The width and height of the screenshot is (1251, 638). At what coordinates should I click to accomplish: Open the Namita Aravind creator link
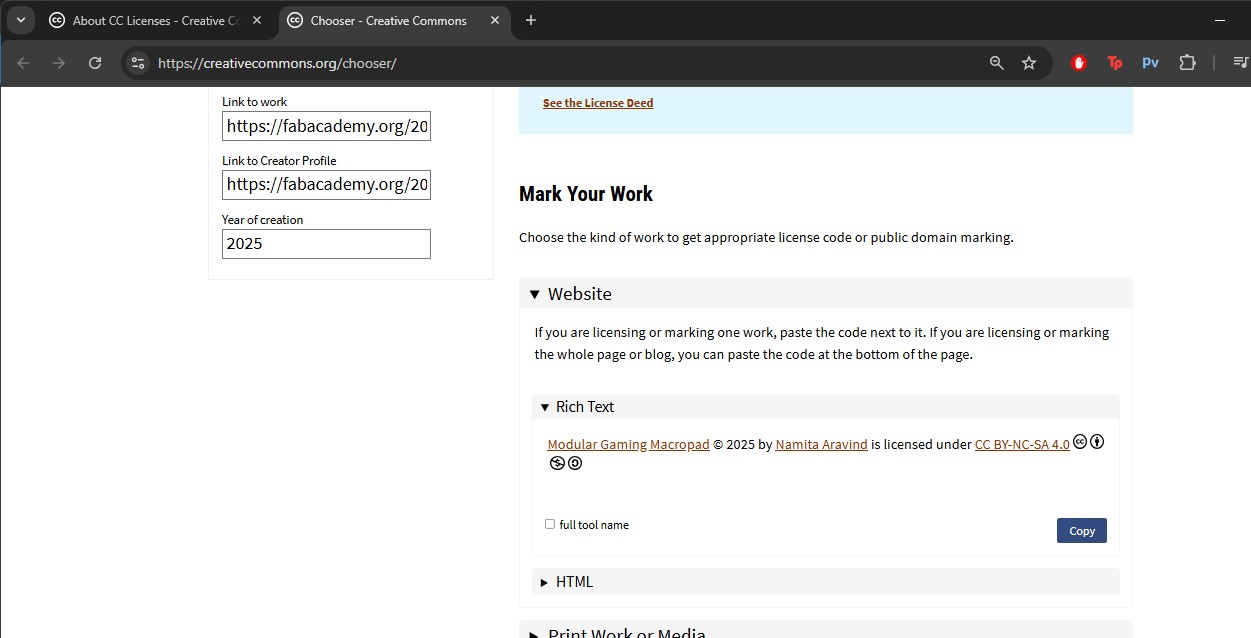pos(821,445)
